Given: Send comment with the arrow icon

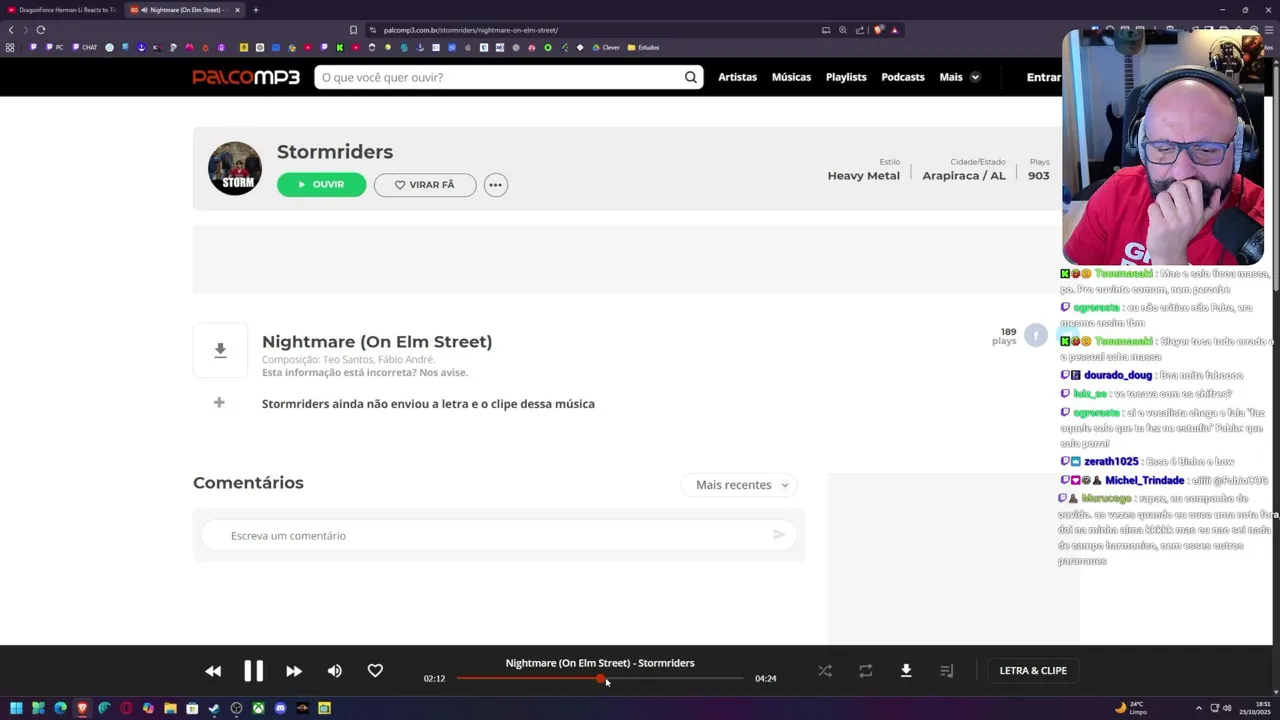Looking at the screenshot, I should 779,535.
